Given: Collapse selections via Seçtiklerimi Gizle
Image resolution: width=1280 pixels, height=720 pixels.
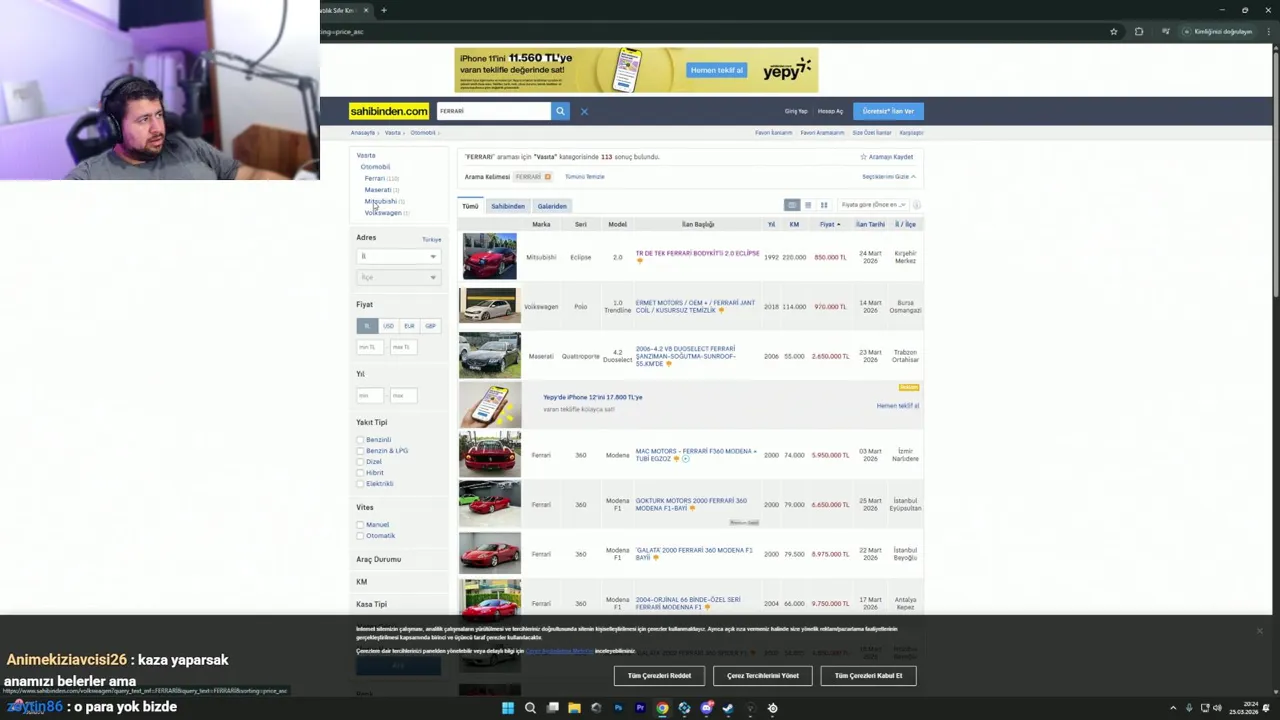Looking at the screenshot, I should (x=888, y=177).
